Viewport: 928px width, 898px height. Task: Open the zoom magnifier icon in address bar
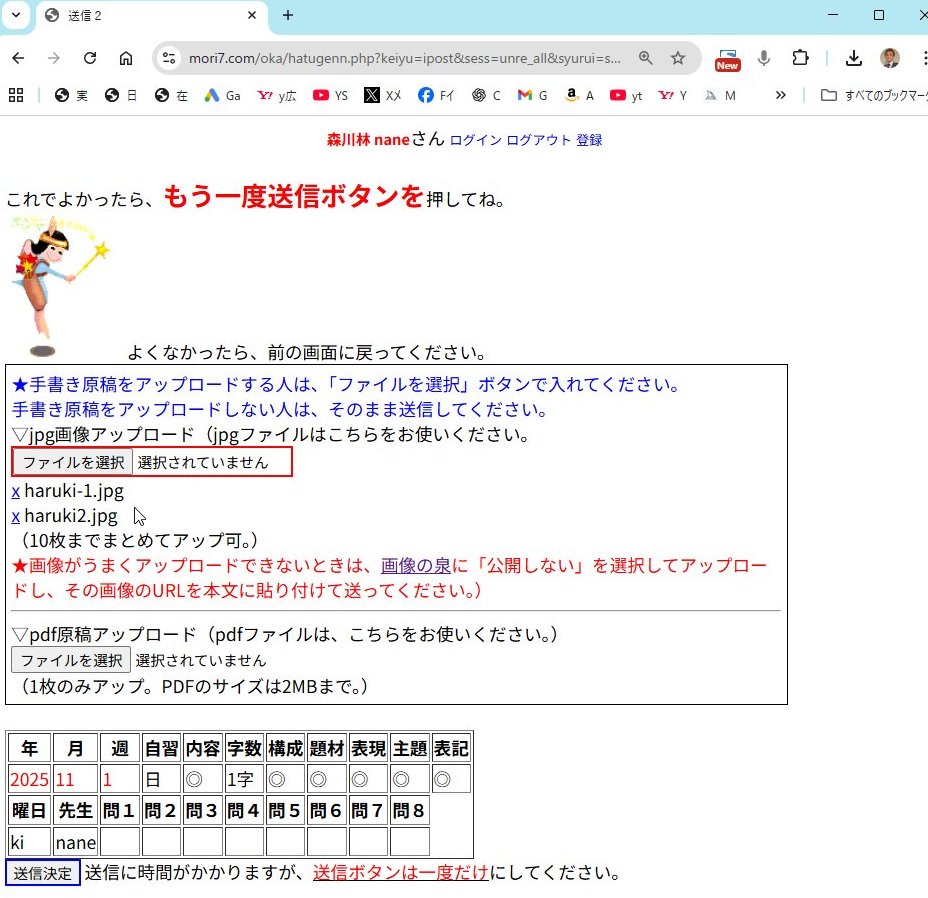click(x=646, y=58)
